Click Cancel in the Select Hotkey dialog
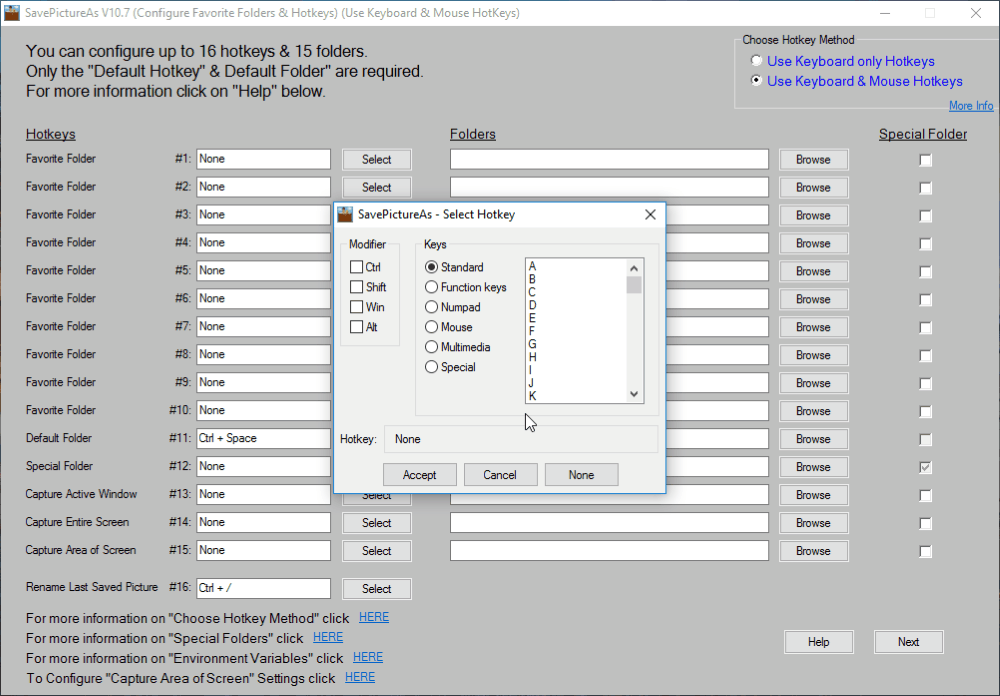 (x=500, y=475)
